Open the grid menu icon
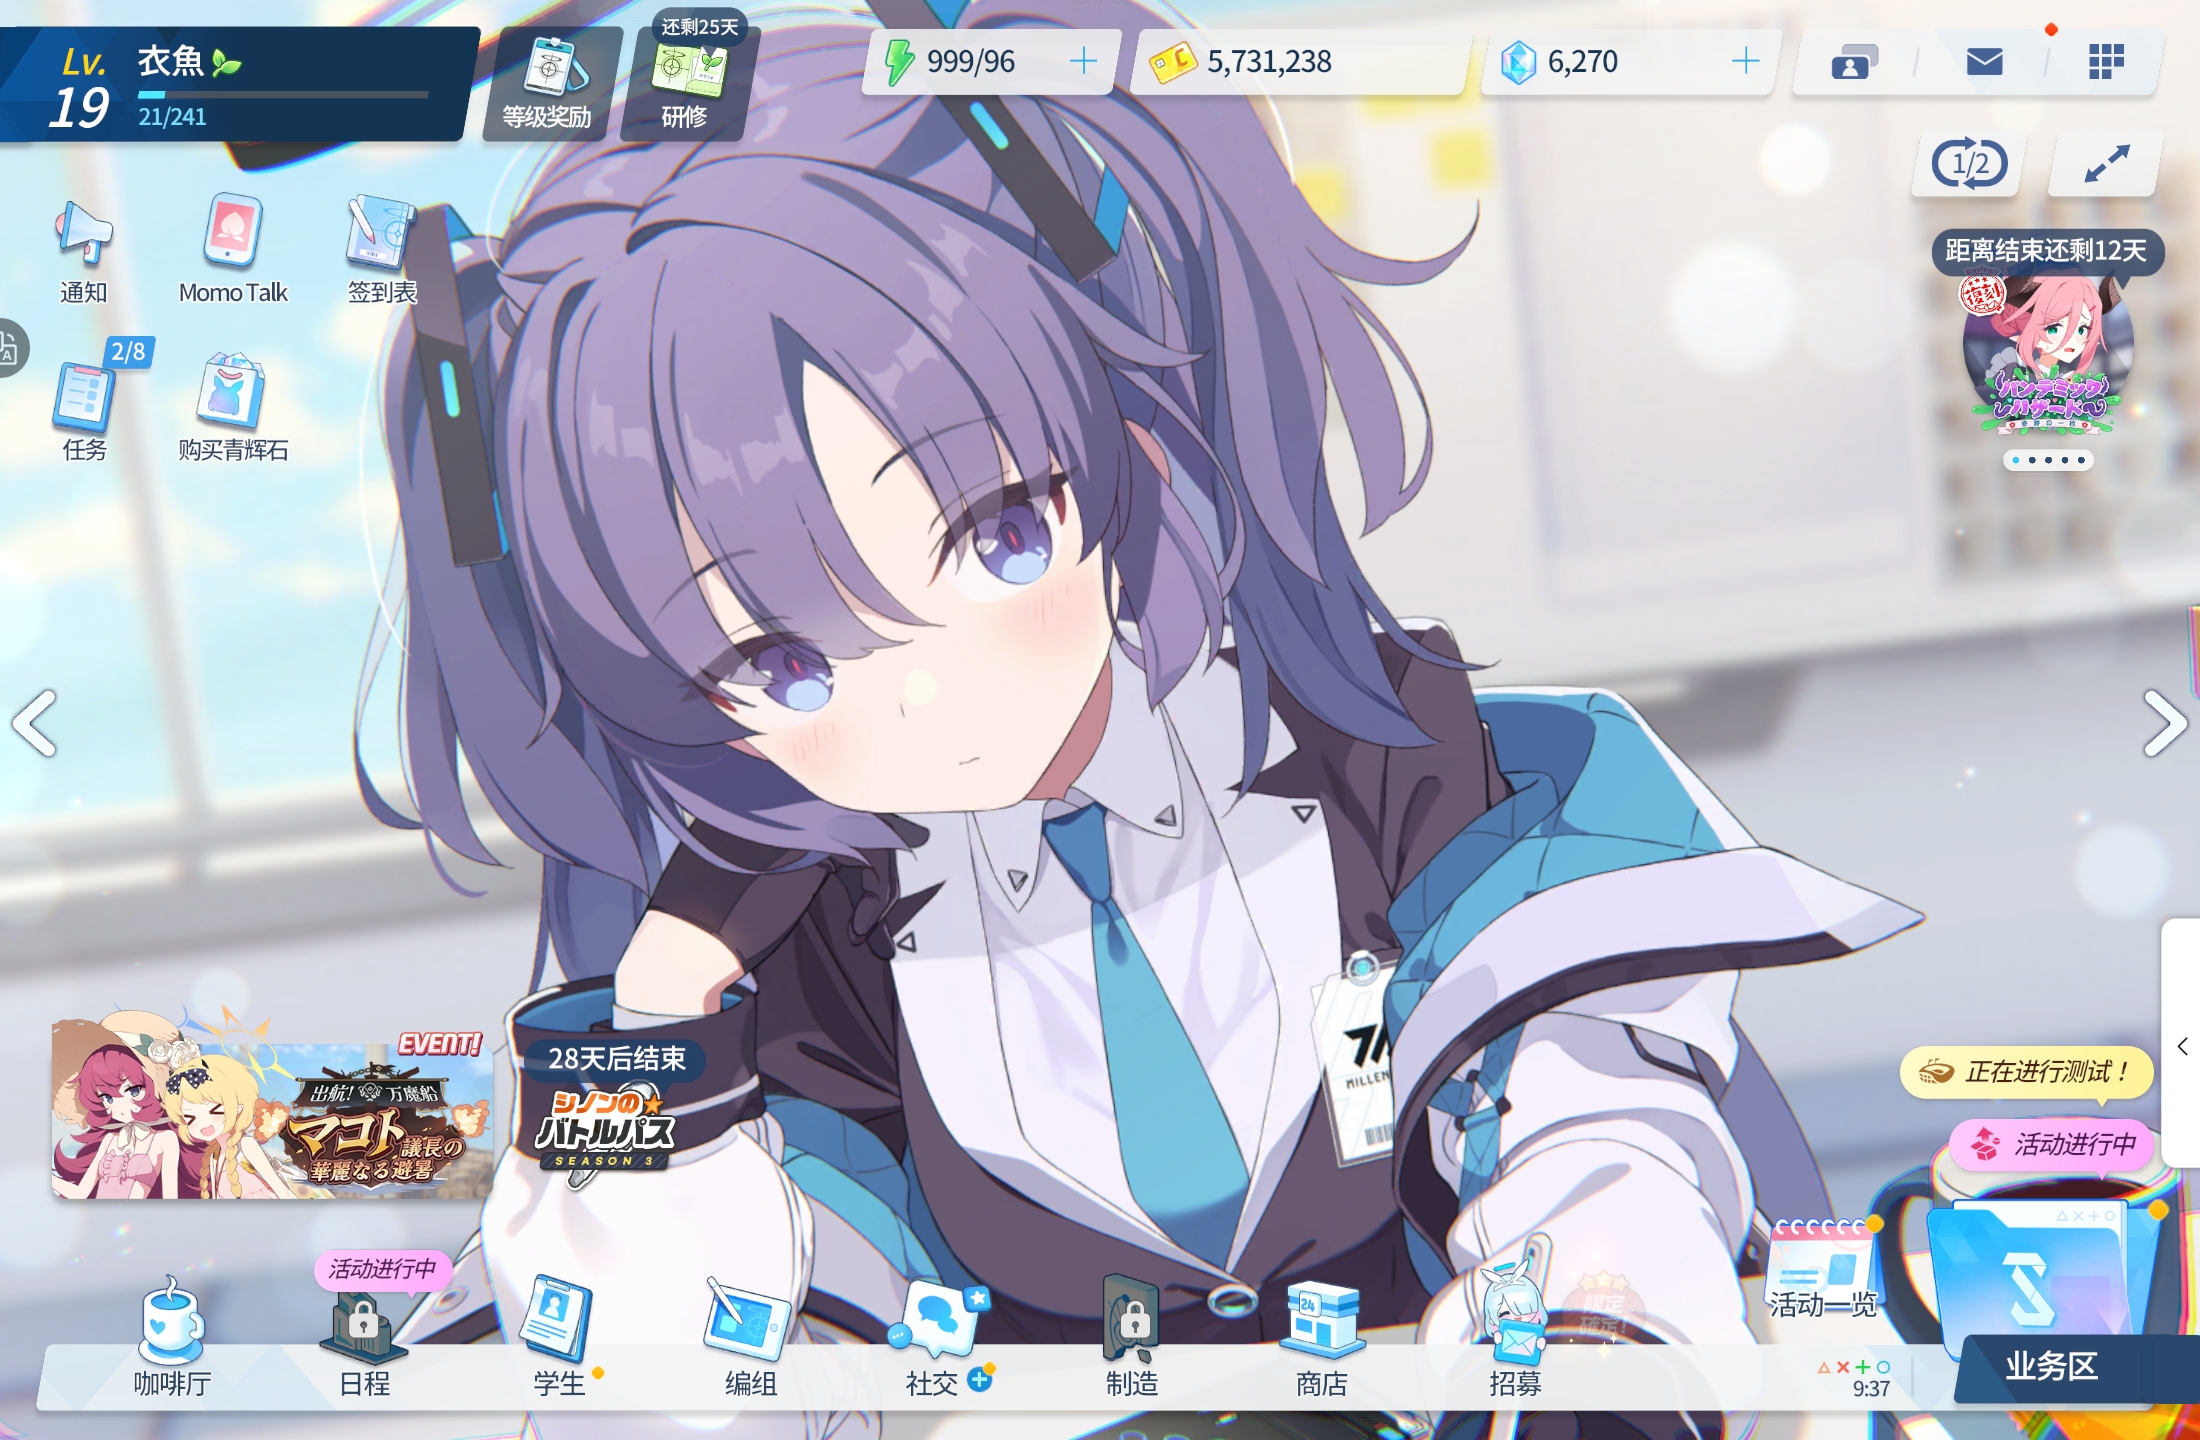 (2106, 62)
